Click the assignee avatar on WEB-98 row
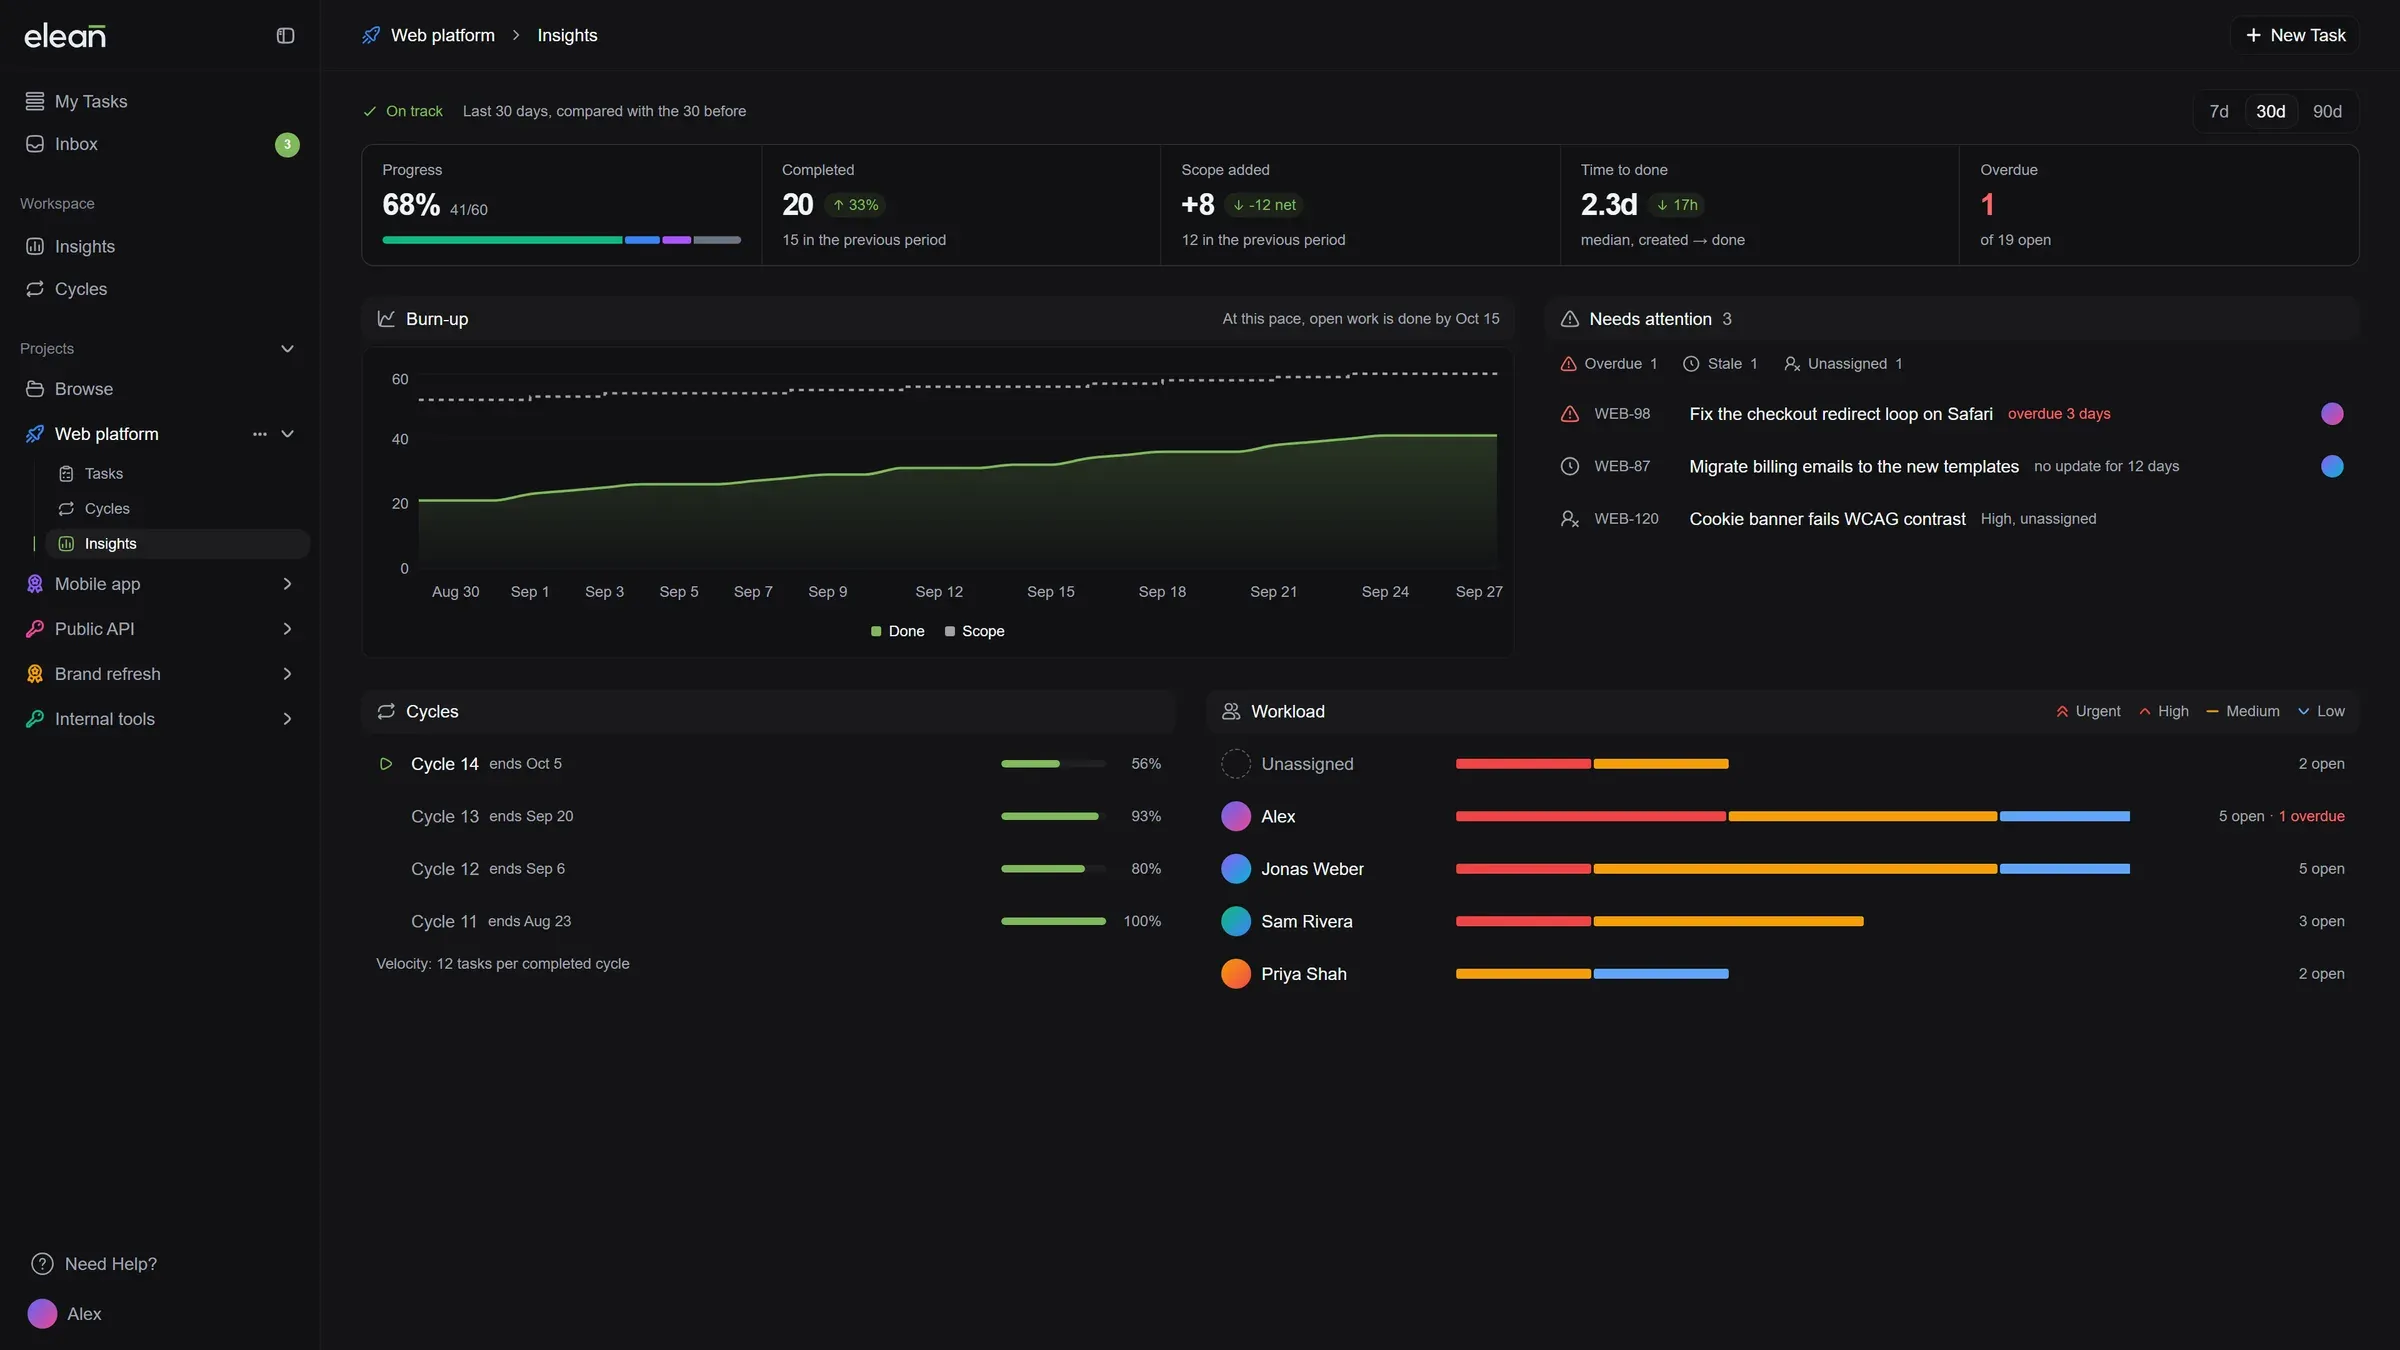The height and width of the screenshot is (1350, 2400). point(2332,414)
